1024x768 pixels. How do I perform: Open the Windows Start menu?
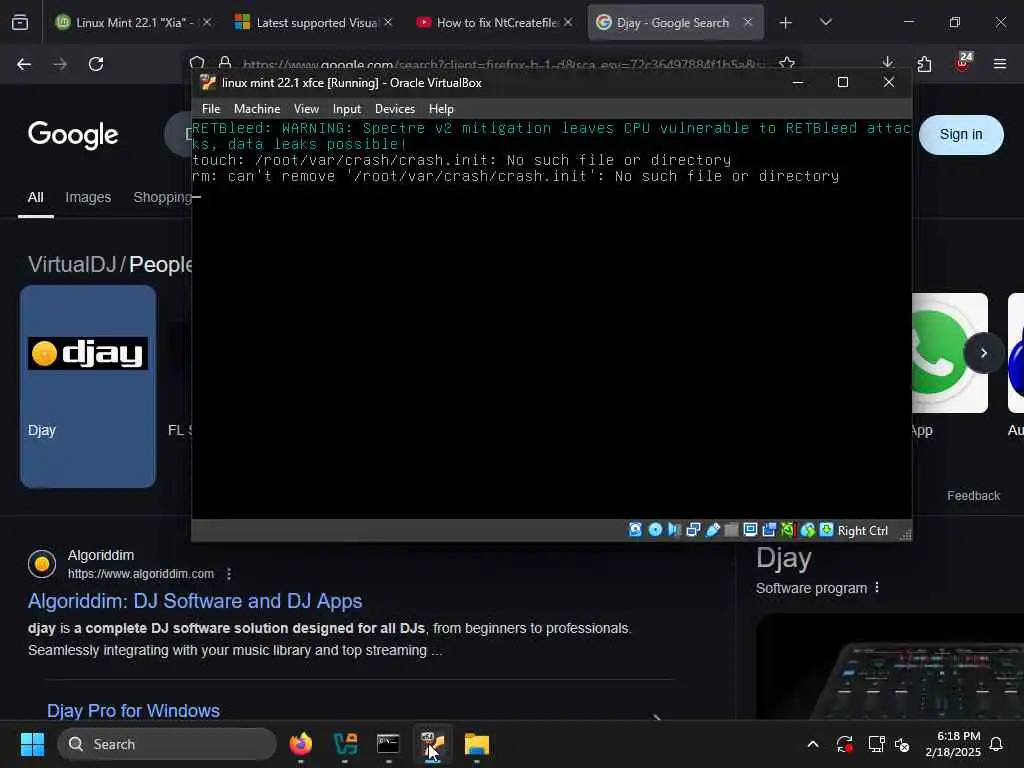coord(32,744)
